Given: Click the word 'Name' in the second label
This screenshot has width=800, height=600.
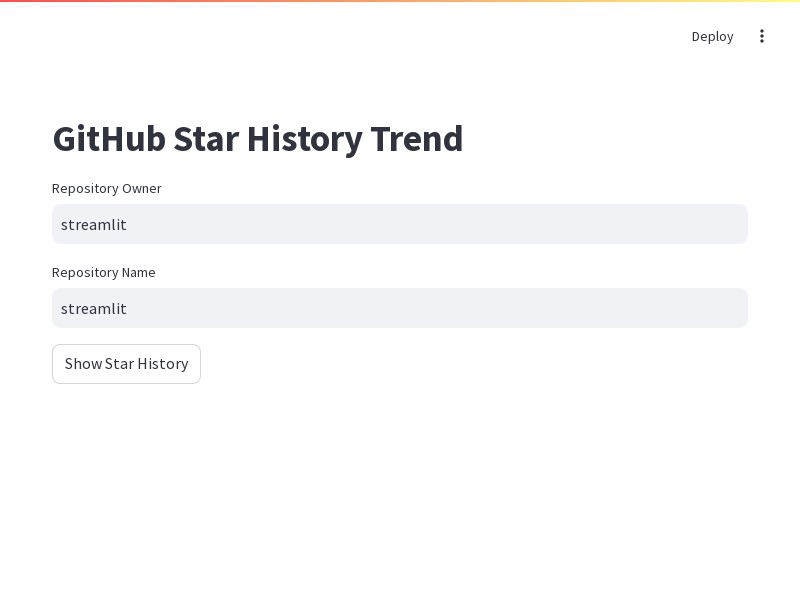Looking at the screenshot, I should coord(138,272).
